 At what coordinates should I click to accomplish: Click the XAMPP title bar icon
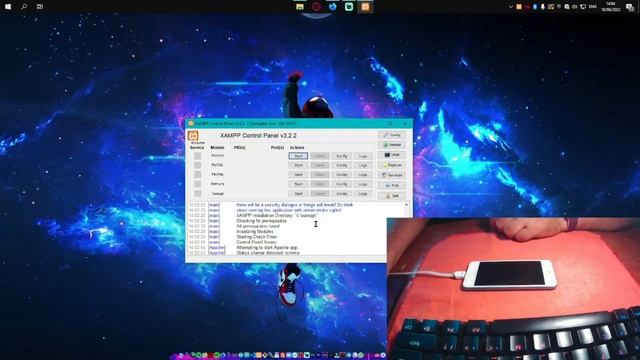[191, 123]
